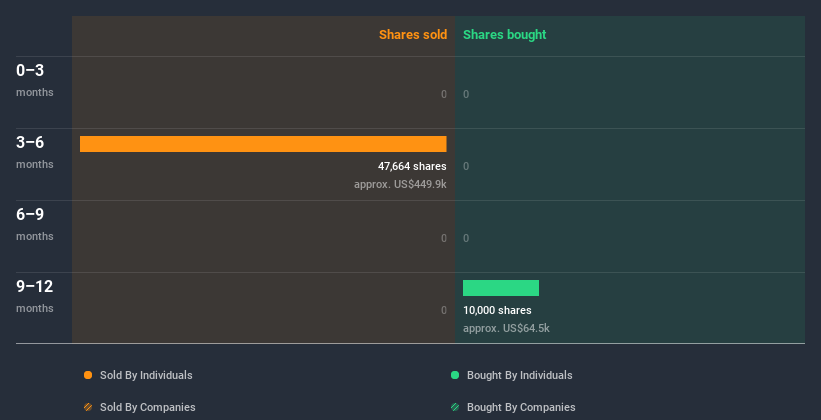This screenshot has width=821, height=420.
Task: Click the shares bought zero in 0–3 months row
Action: (x=466, y=94)
